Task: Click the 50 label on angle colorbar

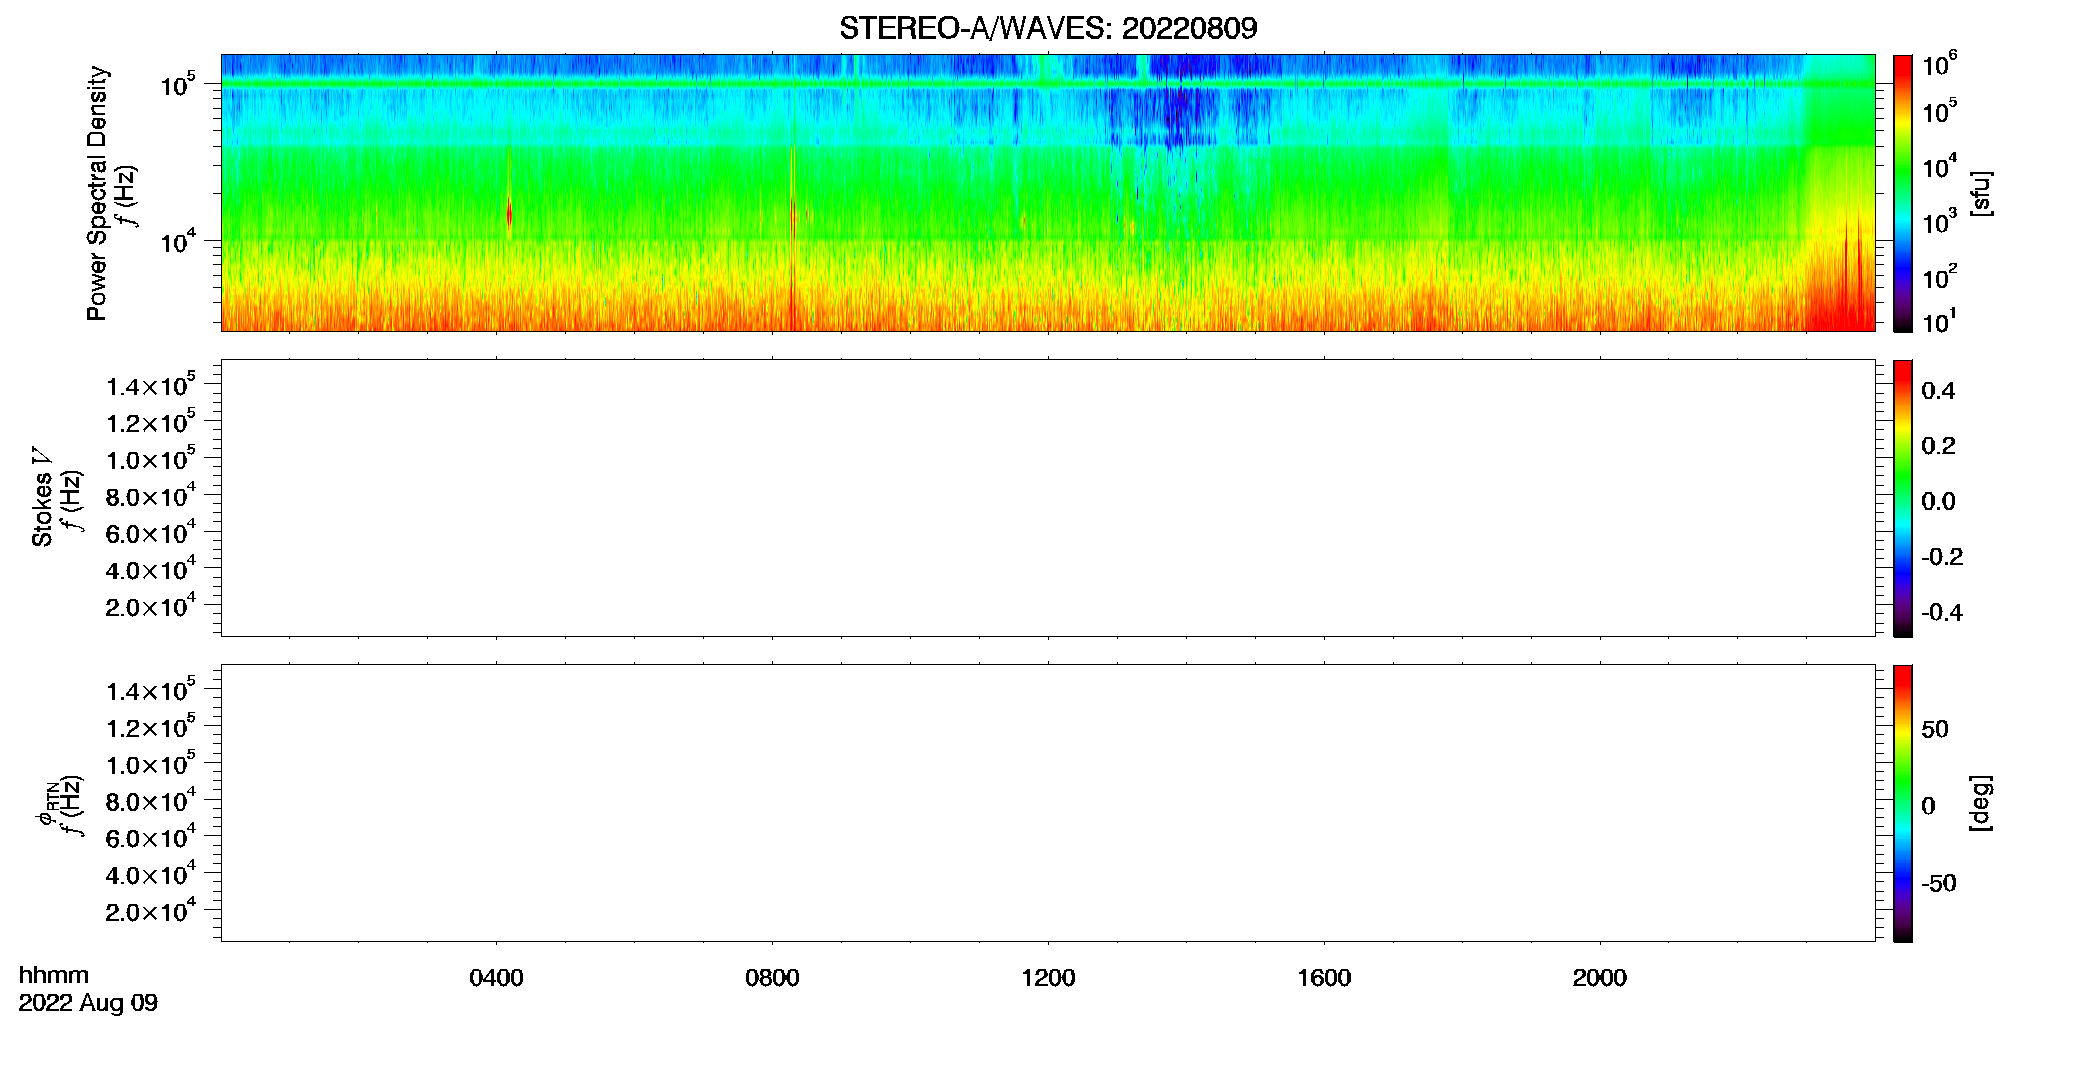Action: pyautogui.click(x=1935, y=729)
